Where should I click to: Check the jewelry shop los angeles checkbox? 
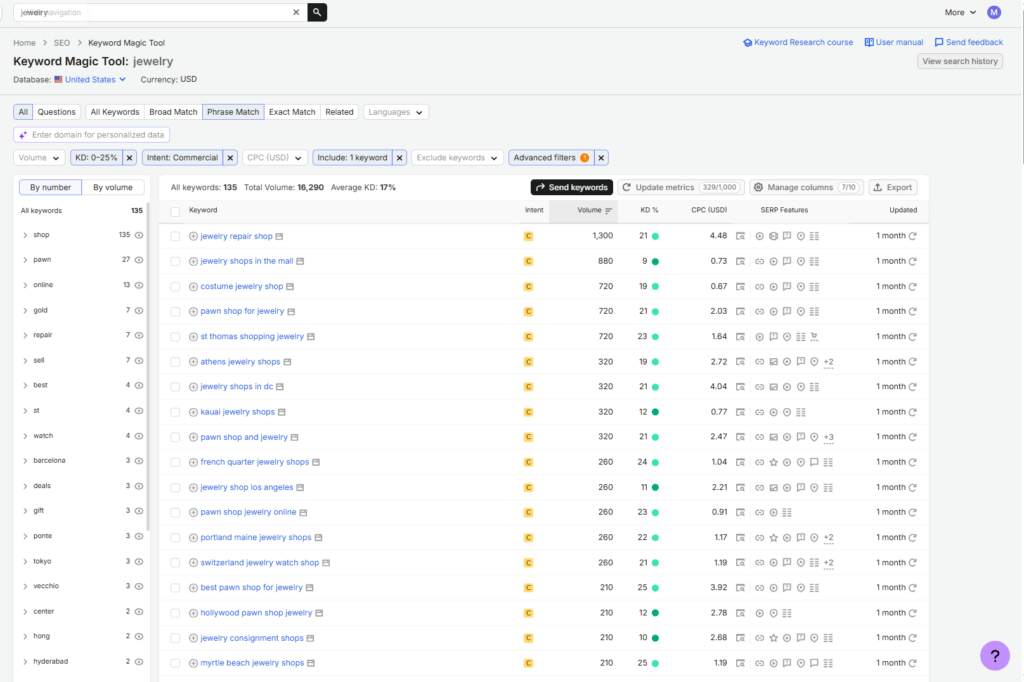tap(175, 488)
